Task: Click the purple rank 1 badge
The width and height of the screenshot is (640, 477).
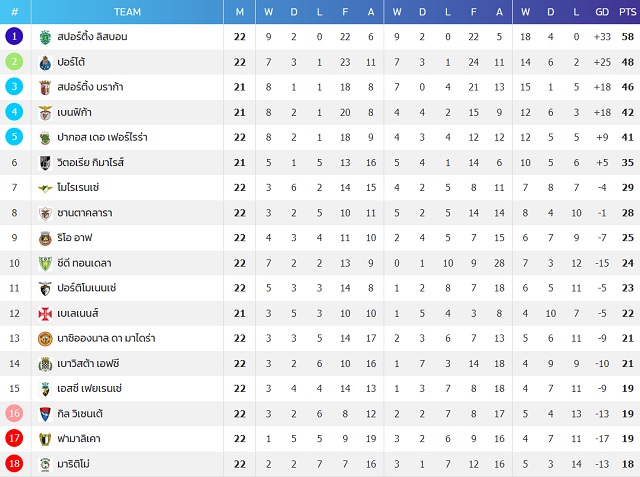Action: point(14,36)
